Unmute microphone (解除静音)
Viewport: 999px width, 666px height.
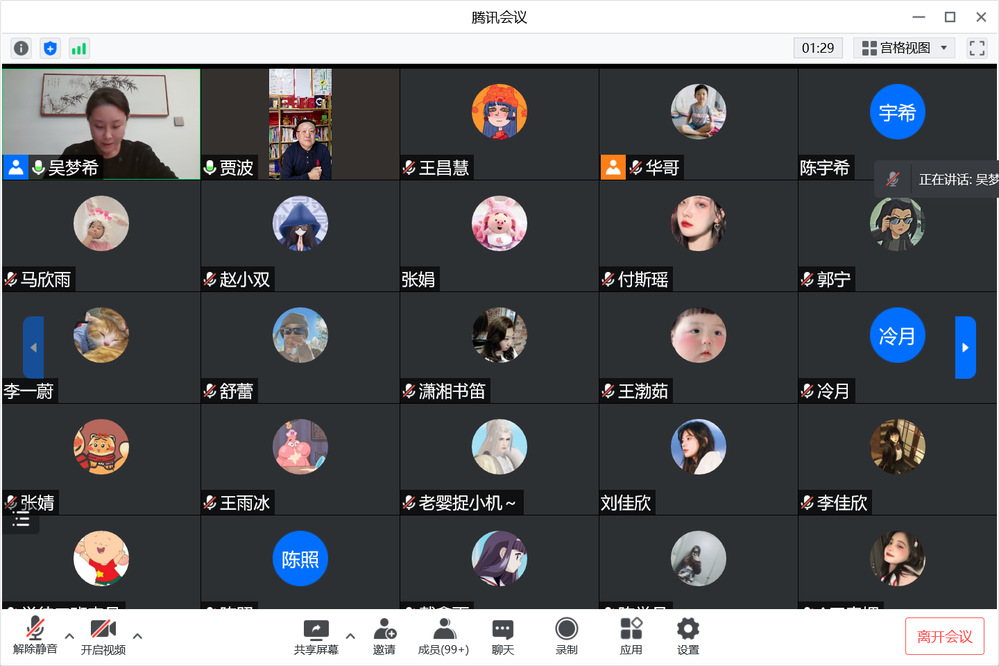click(35, 637)
